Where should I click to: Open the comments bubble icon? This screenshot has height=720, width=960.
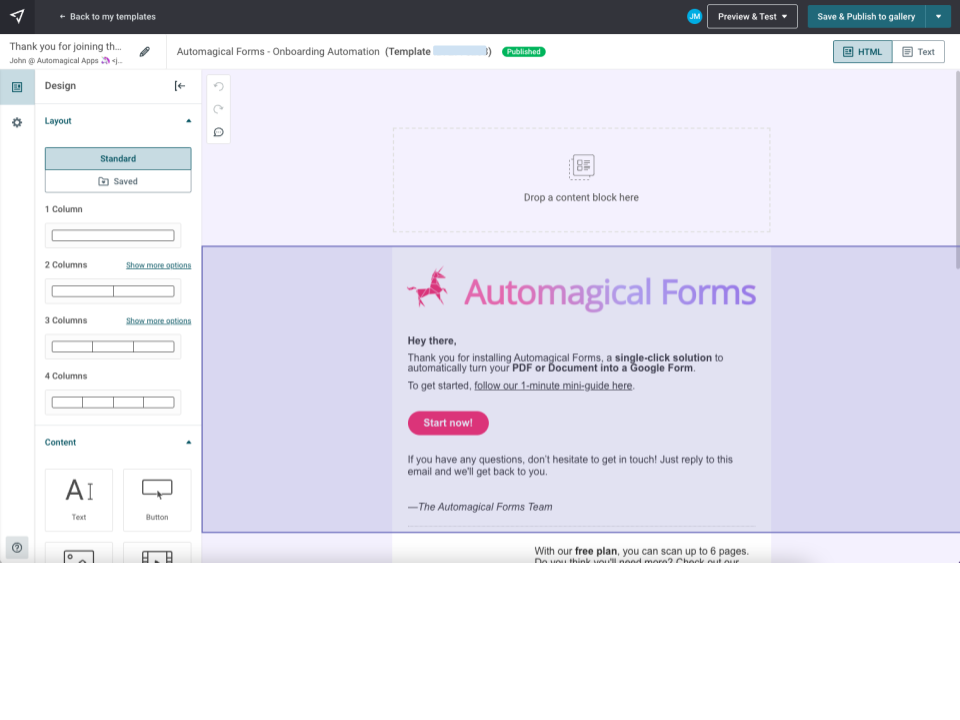(219, 132)
